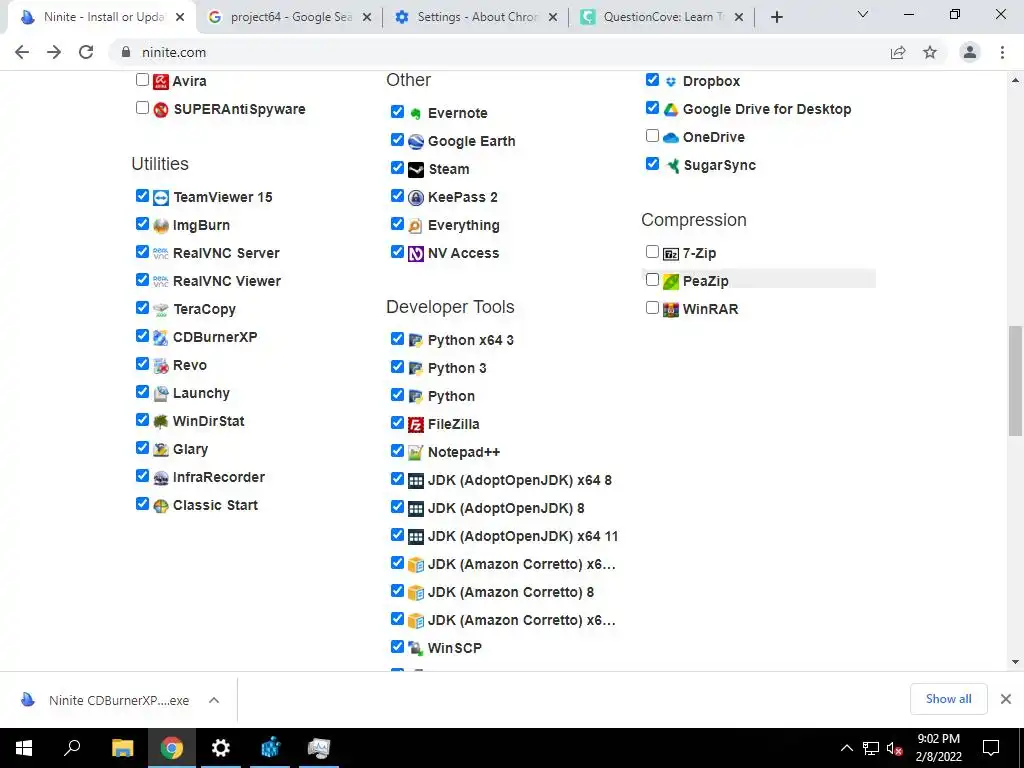This screenshot has width=1024, height=768.
Task: Open the share this page icon
Action: tap(898, 52)
